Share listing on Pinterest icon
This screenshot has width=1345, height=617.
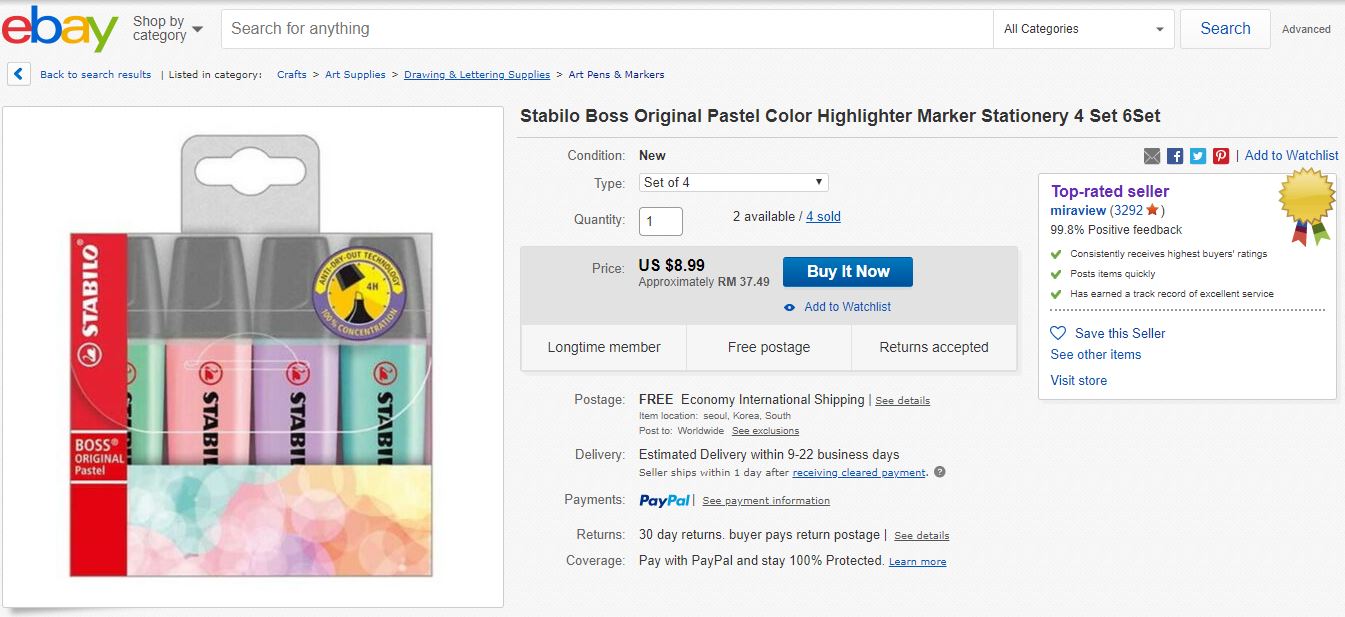tap(1221, 156)
